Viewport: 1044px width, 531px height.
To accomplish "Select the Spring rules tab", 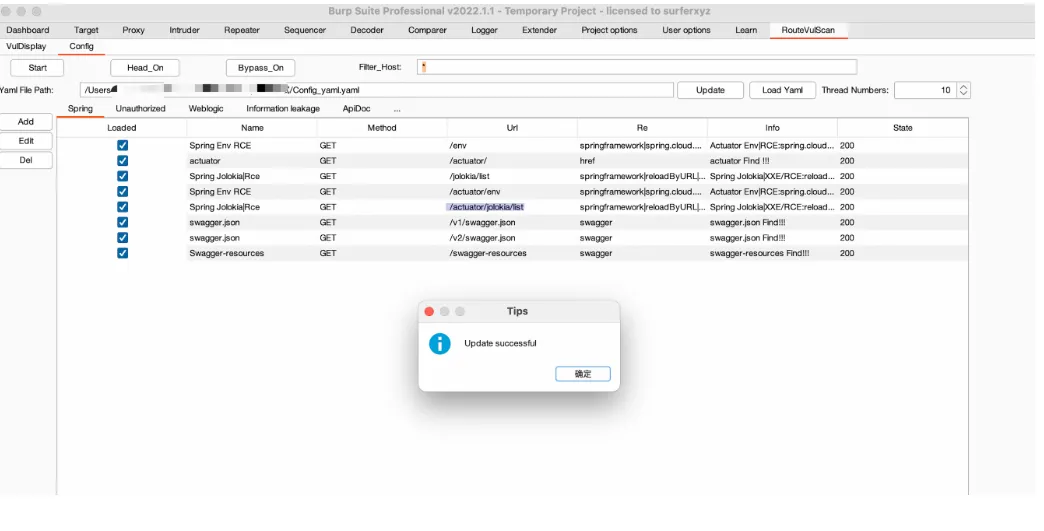I will point(80,108).
